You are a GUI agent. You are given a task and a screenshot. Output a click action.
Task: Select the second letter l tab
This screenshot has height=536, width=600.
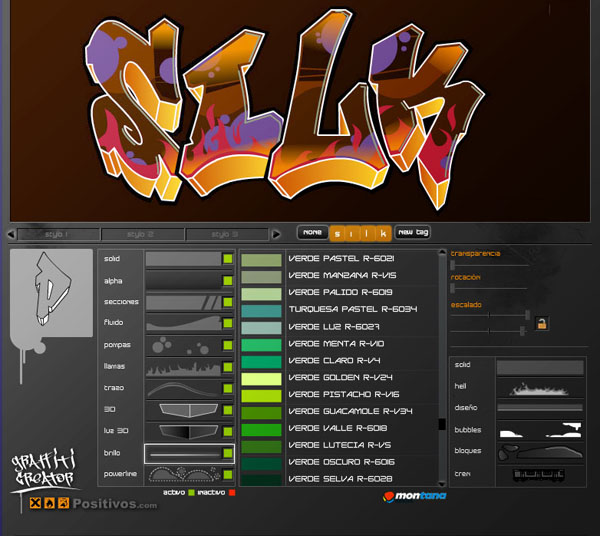tap(367, 233)
